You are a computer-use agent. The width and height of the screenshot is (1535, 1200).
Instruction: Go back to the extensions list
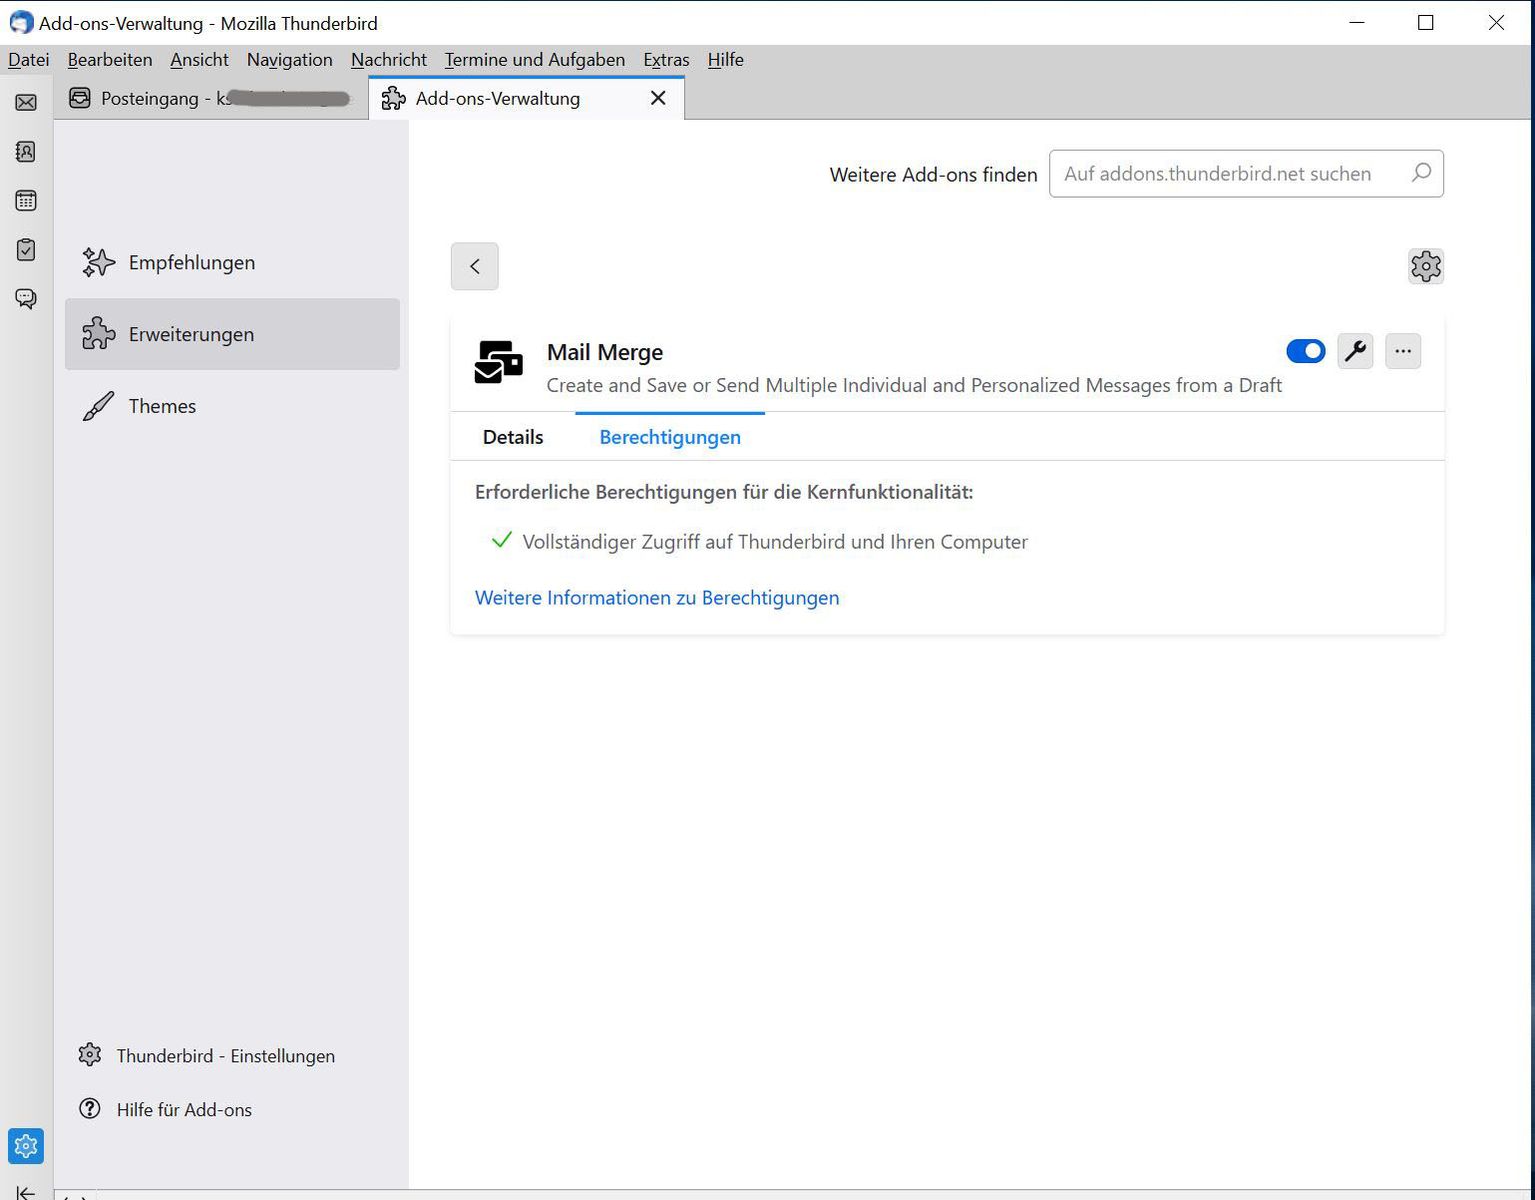pyautogui.click(x=475, y=266)
